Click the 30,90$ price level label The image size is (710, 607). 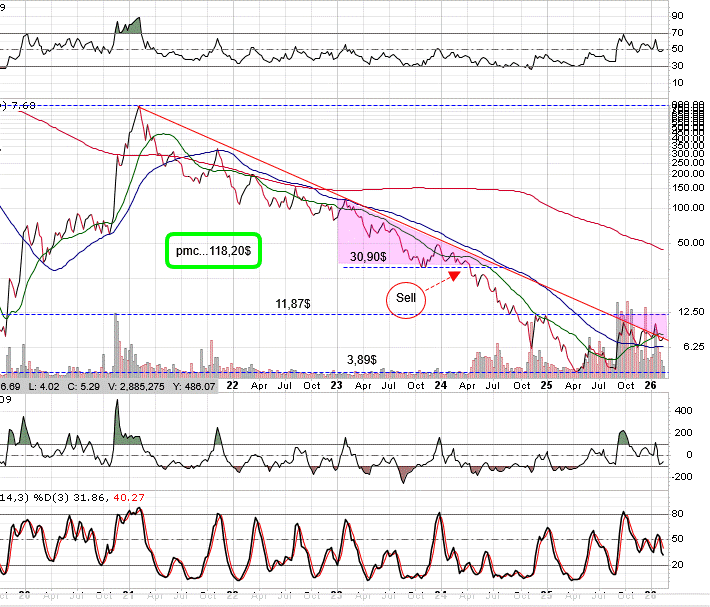pos(369,257)
